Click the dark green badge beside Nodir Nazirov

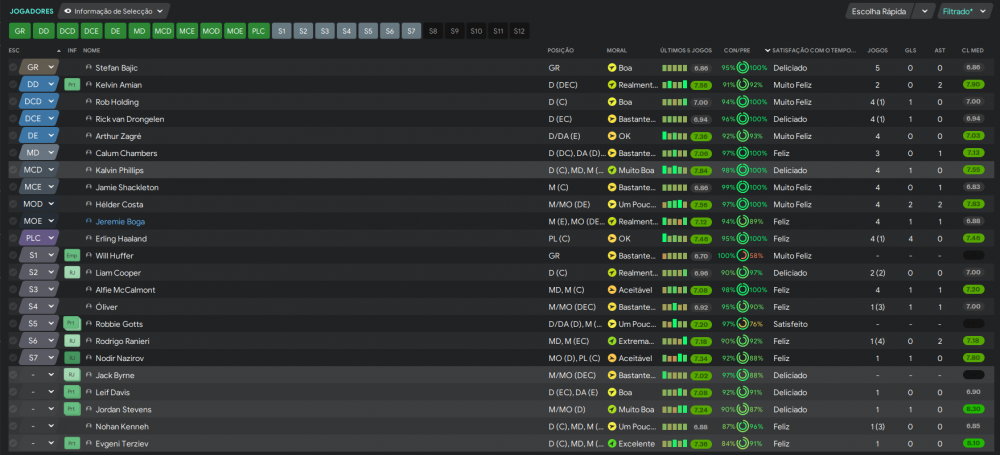click(x=72, y=359)
